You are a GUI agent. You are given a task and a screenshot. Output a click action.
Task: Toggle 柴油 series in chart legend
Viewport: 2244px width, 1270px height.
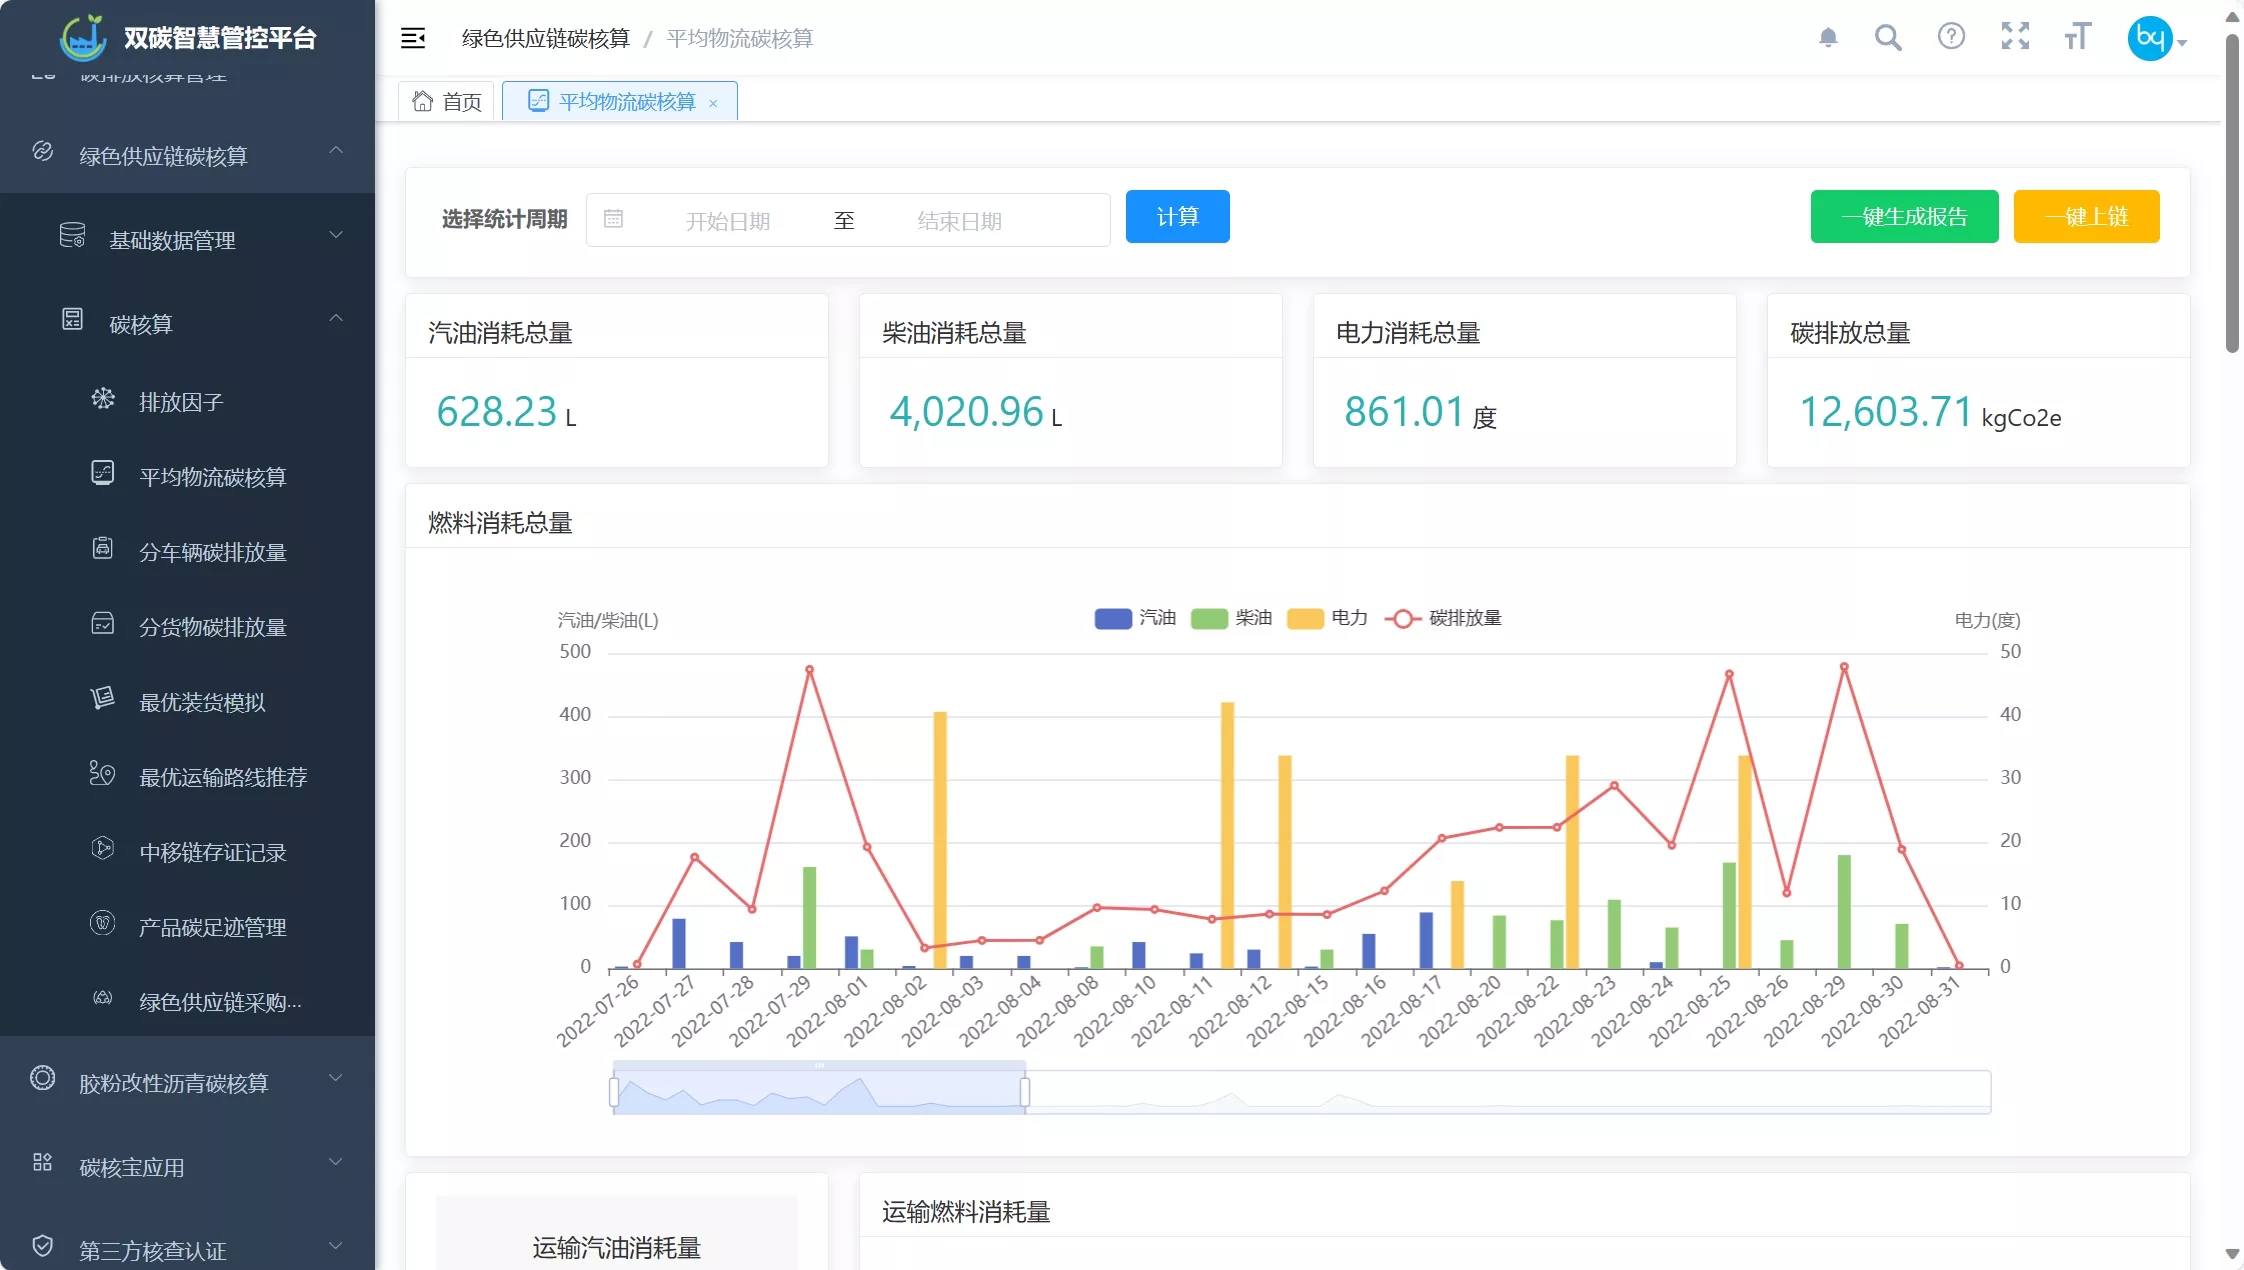pyautogui.click(x=1232, y=618)
